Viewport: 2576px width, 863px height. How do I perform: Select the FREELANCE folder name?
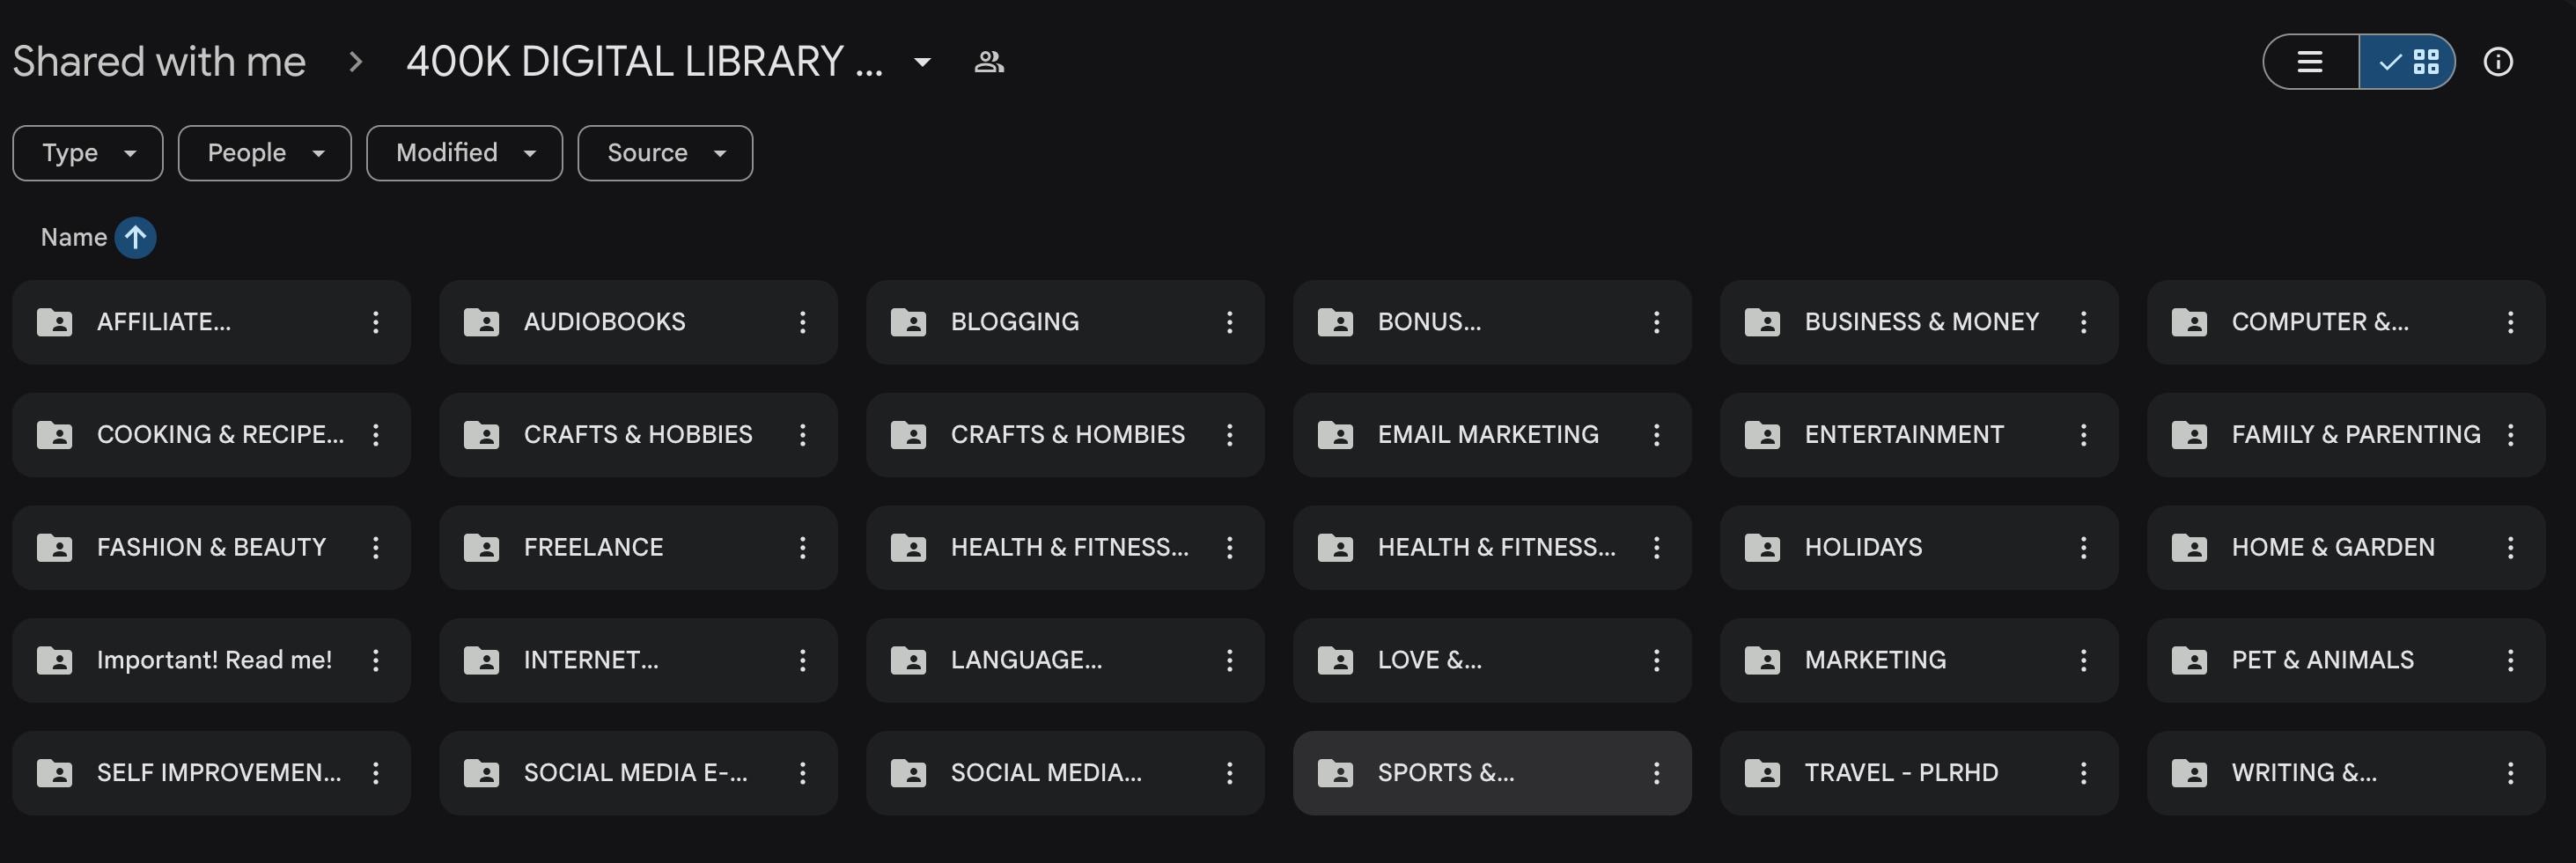tap(594, 548)
